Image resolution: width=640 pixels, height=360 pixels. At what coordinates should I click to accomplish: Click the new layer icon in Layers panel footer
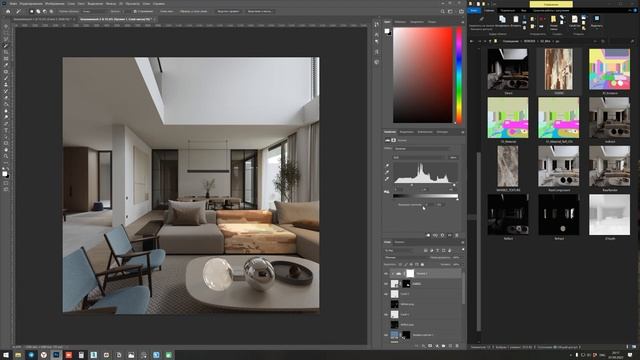(x=450, y=346)
